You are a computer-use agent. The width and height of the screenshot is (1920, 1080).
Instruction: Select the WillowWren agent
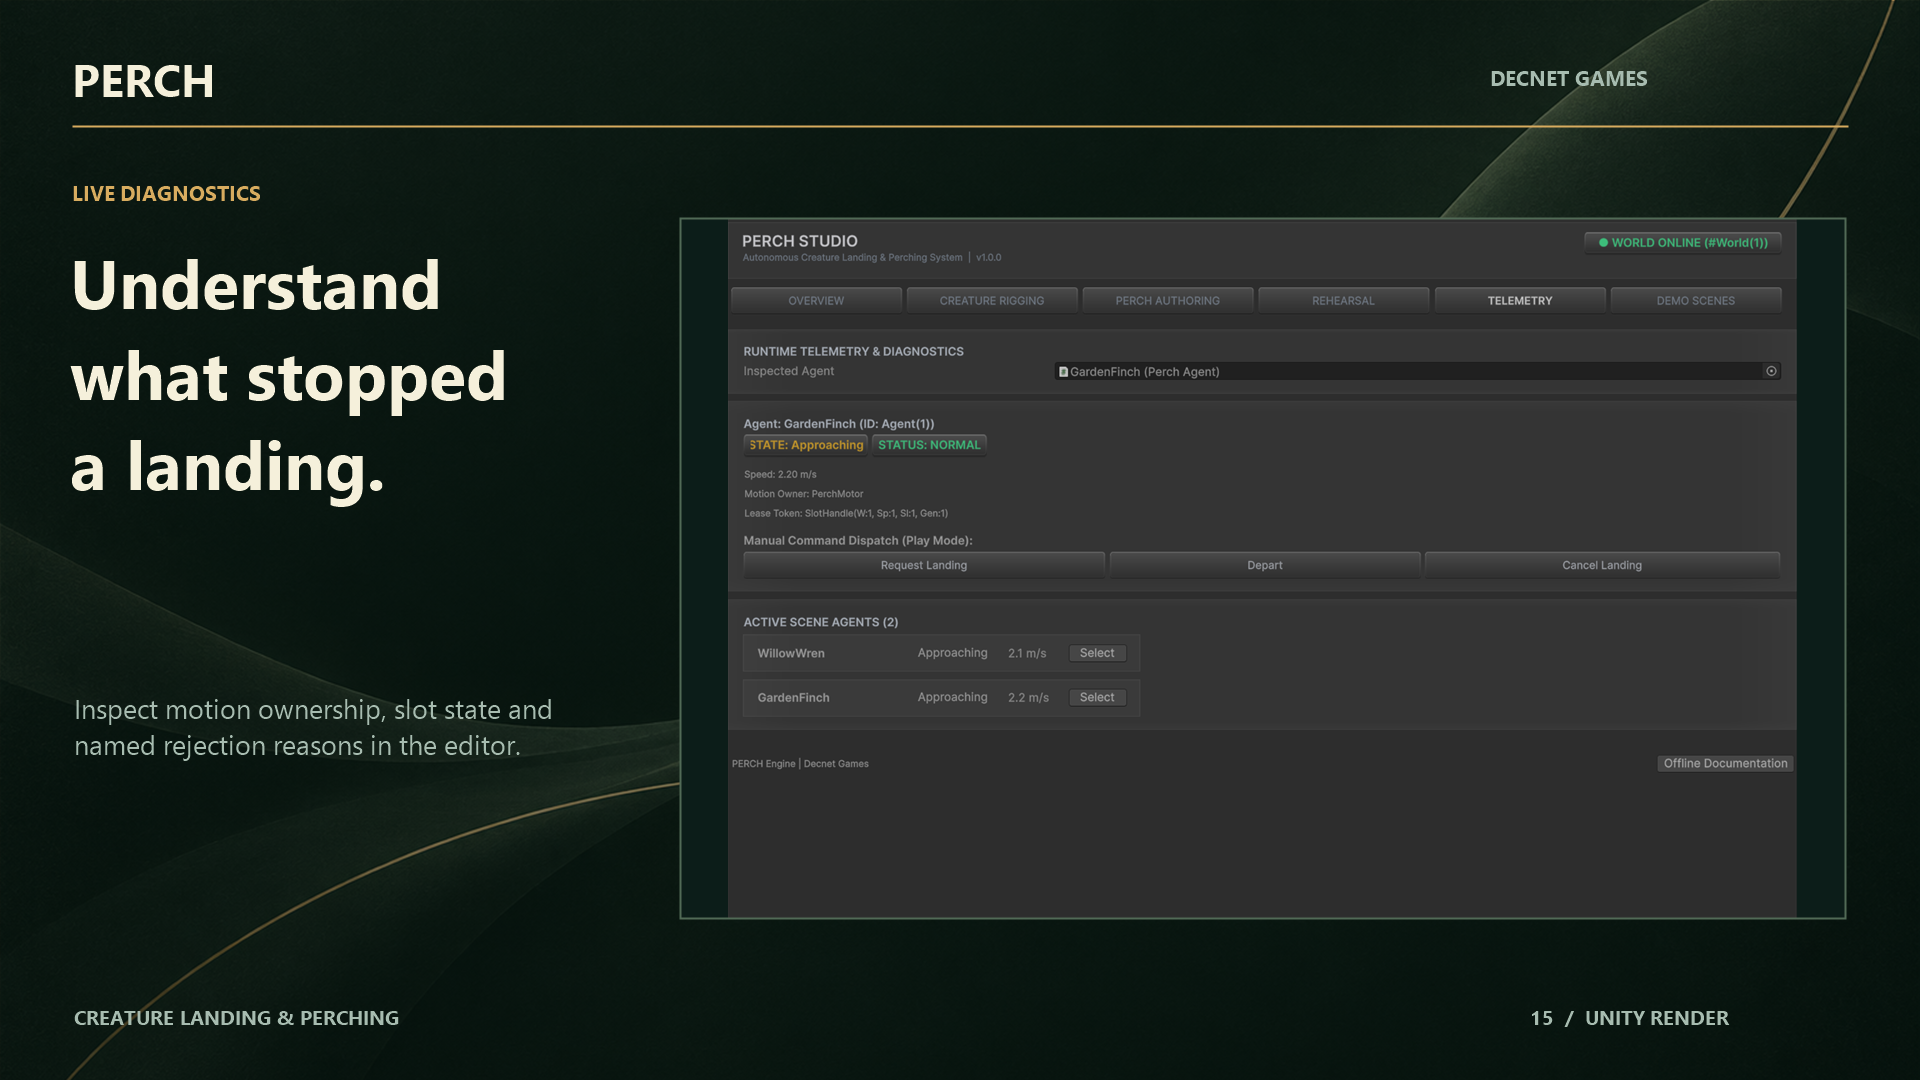1097,653
